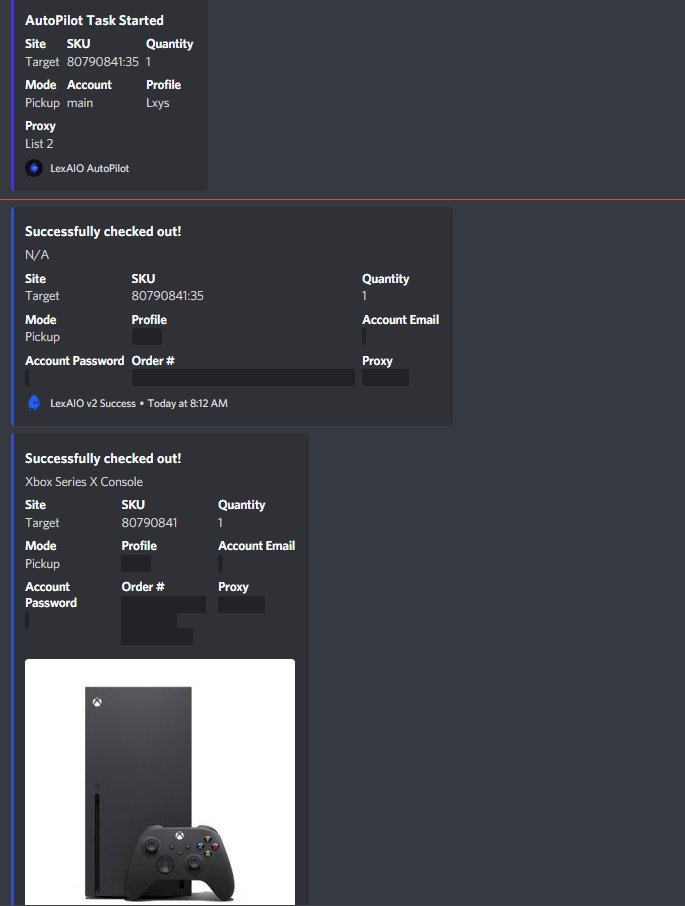Reveal the hidden Proxy in the N/A embed

tap(385, 377)
